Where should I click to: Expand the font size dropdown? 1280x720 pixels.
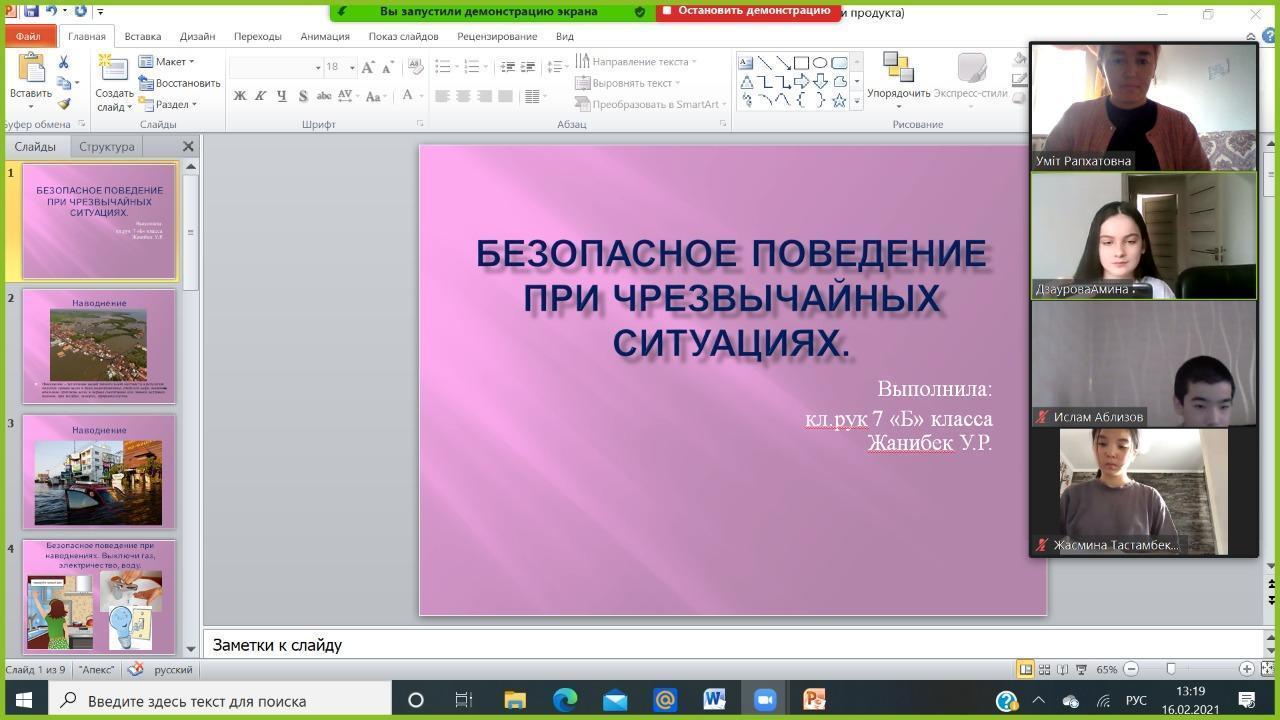(x=352, y=68)
